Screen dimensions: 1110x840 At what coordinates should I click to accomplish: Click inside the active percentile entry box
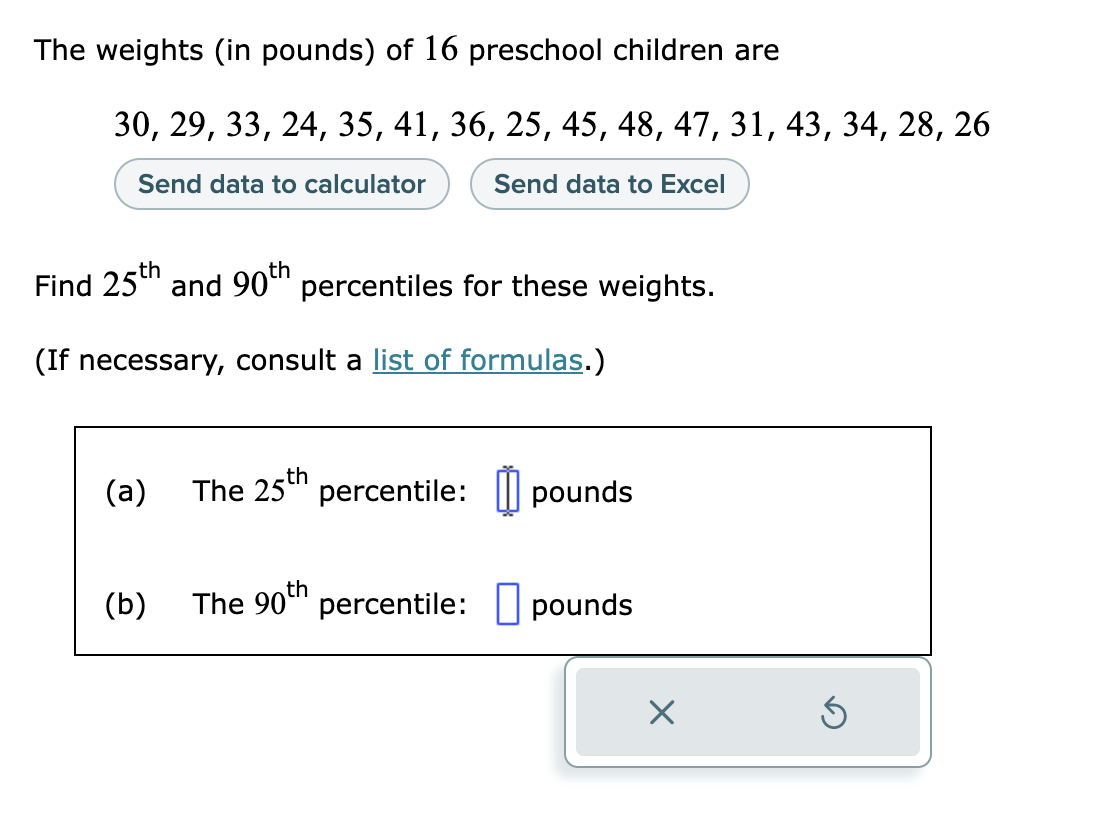point(508,491)
